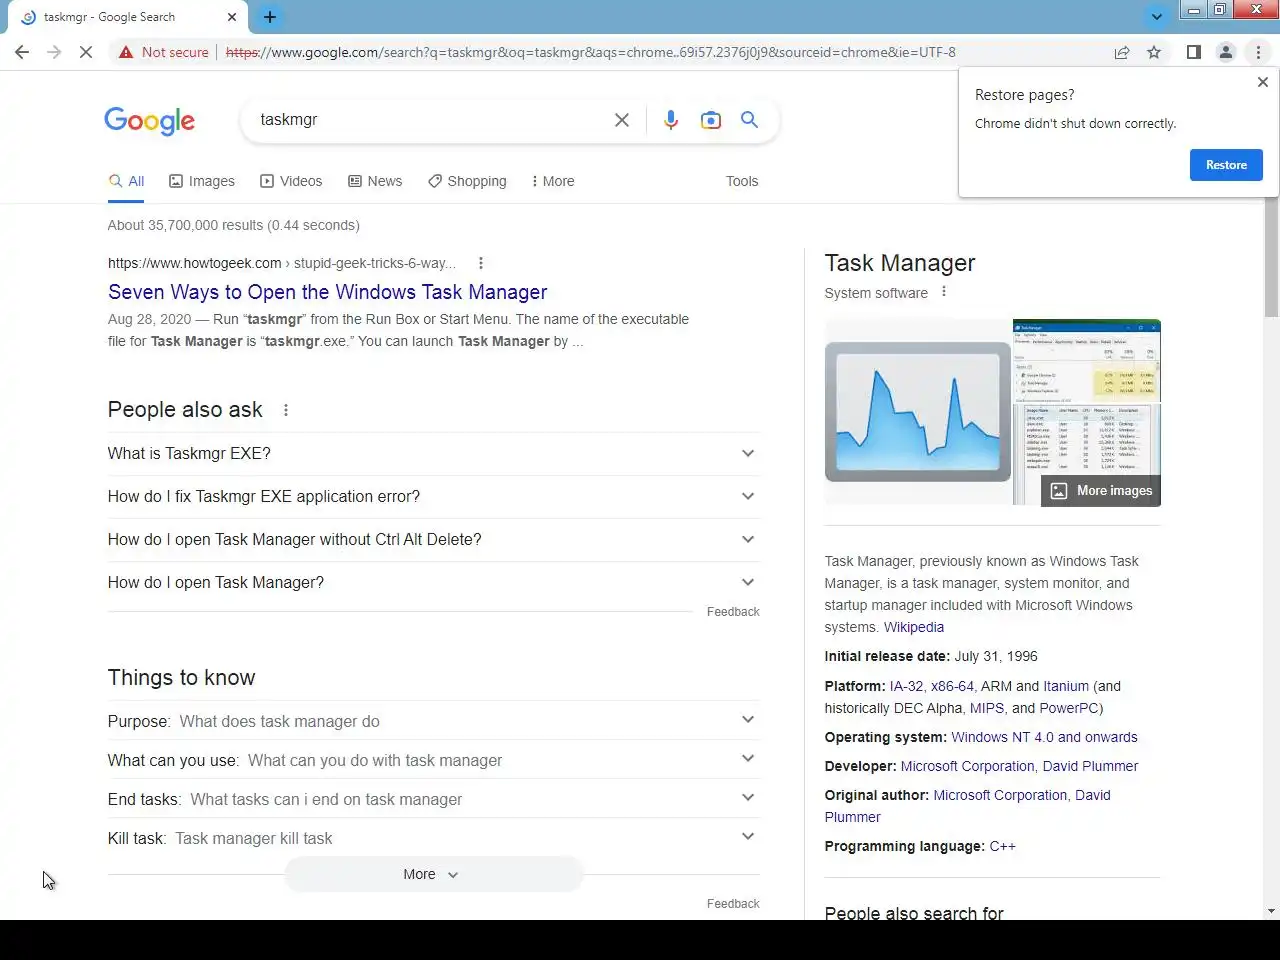Open the More search categories menu
Viewport: 1280px width, 960px height.
coord(553,181)
